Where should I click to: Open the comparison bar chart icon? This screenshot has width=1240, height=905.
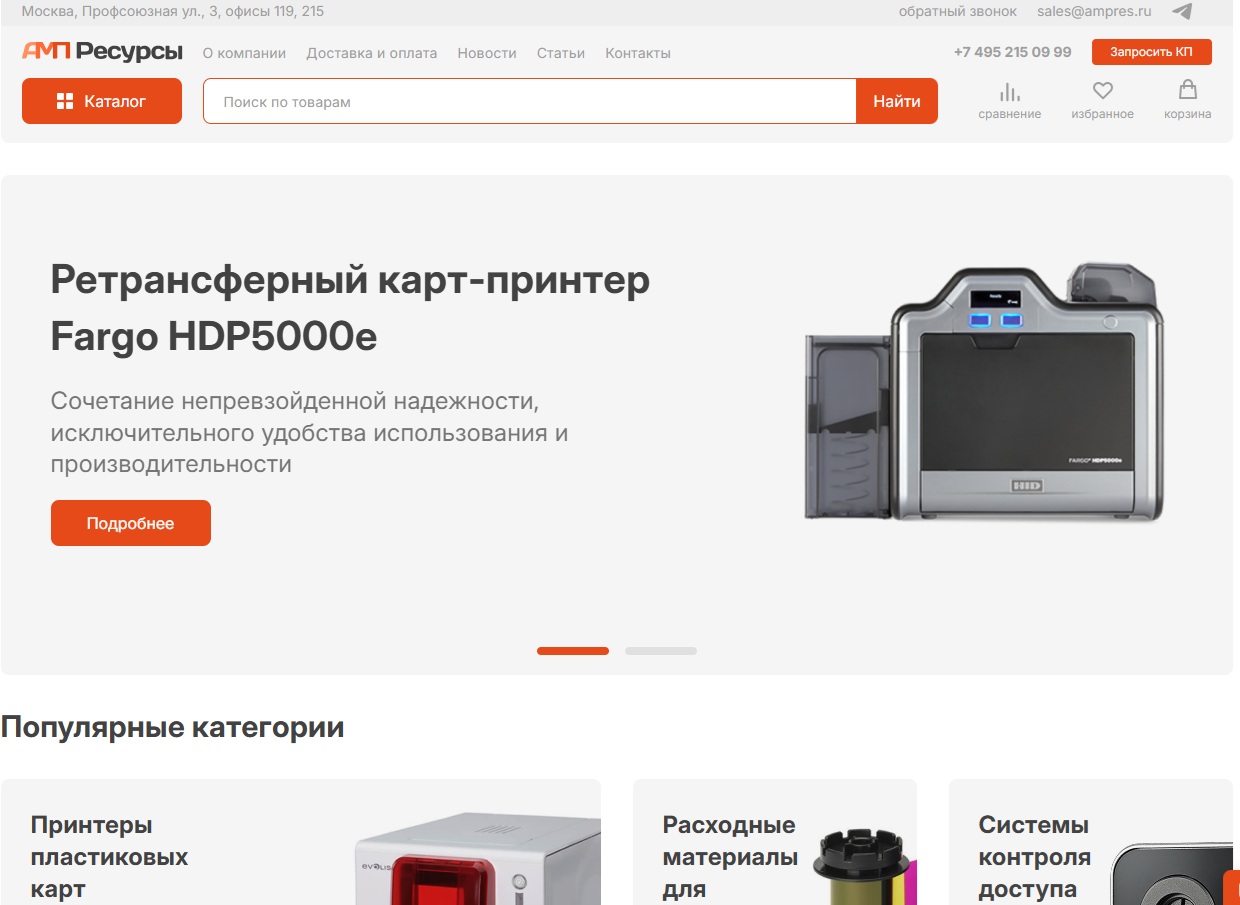point(1010,92)
